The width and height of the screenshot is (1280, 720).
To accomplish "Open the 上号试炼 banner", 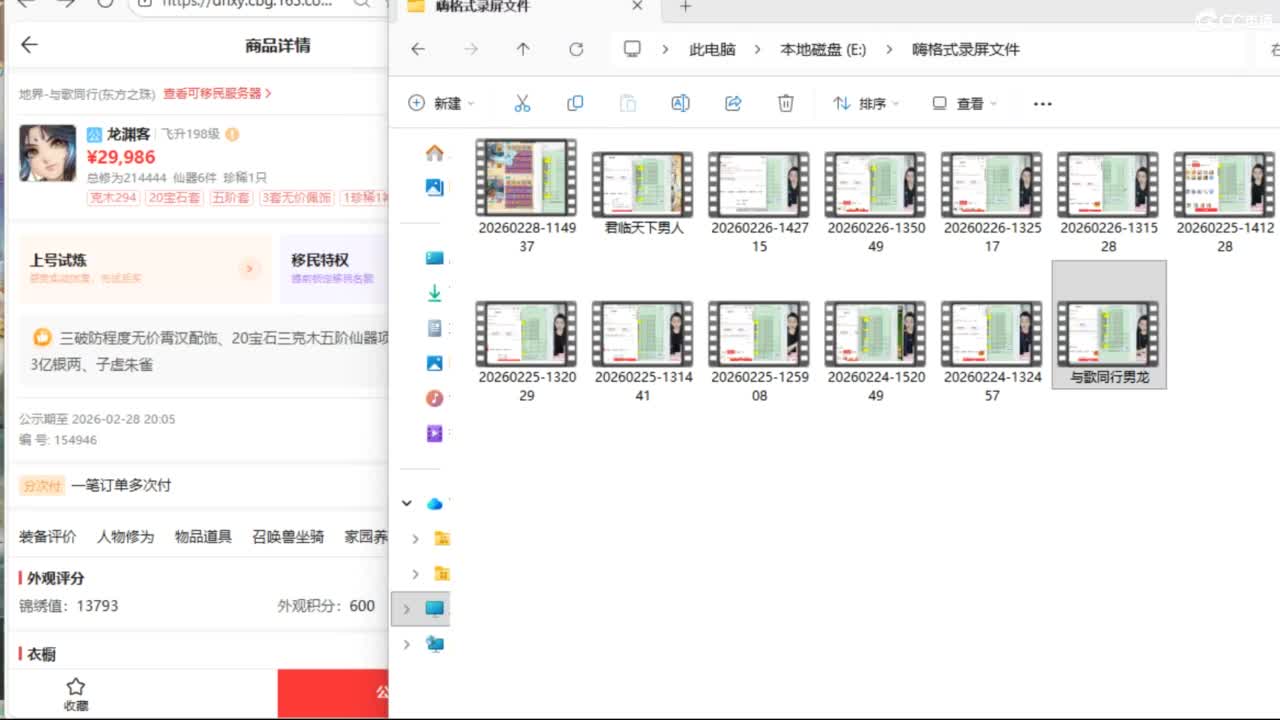I will coord(145,268).
